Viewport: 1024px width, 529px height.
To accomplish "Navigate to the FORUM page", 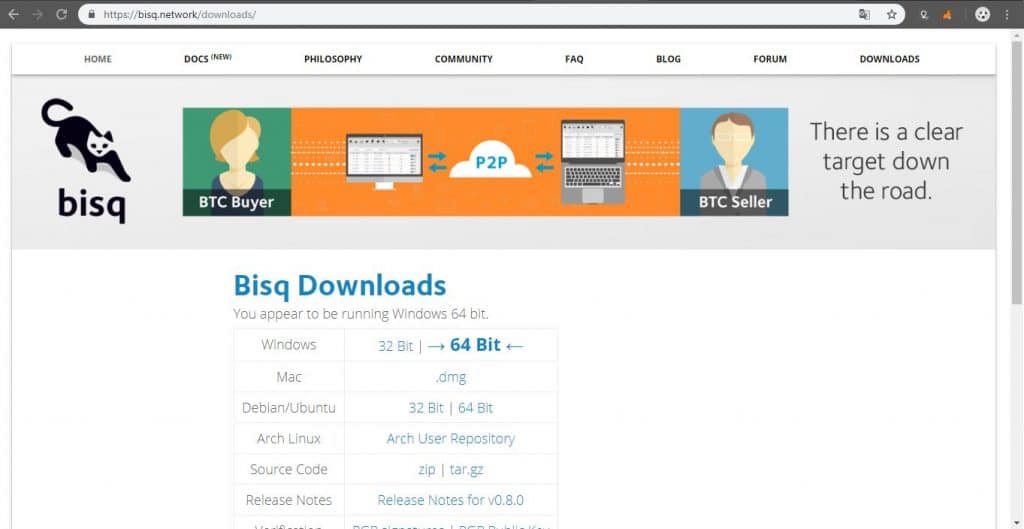I will tap(770, 59).
